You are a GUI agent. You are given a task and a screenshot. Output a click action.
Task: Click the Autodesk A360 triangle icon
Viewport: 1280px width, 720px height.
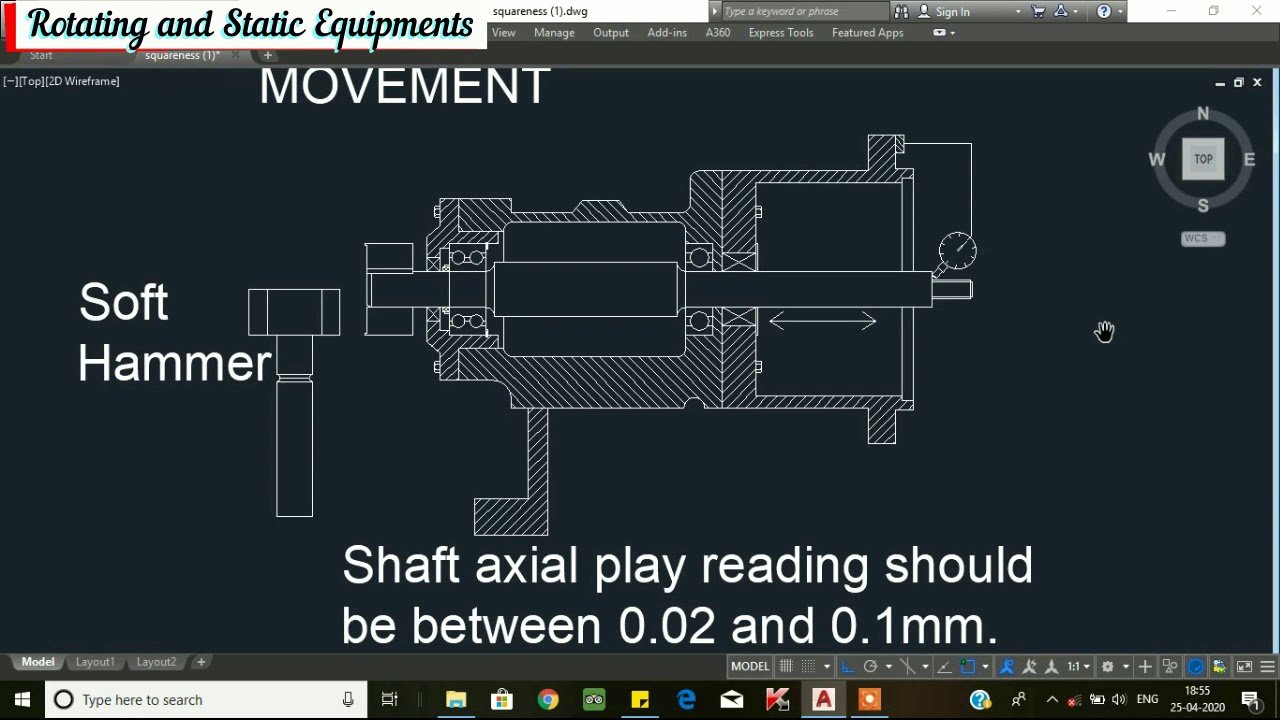(1061, 11)
